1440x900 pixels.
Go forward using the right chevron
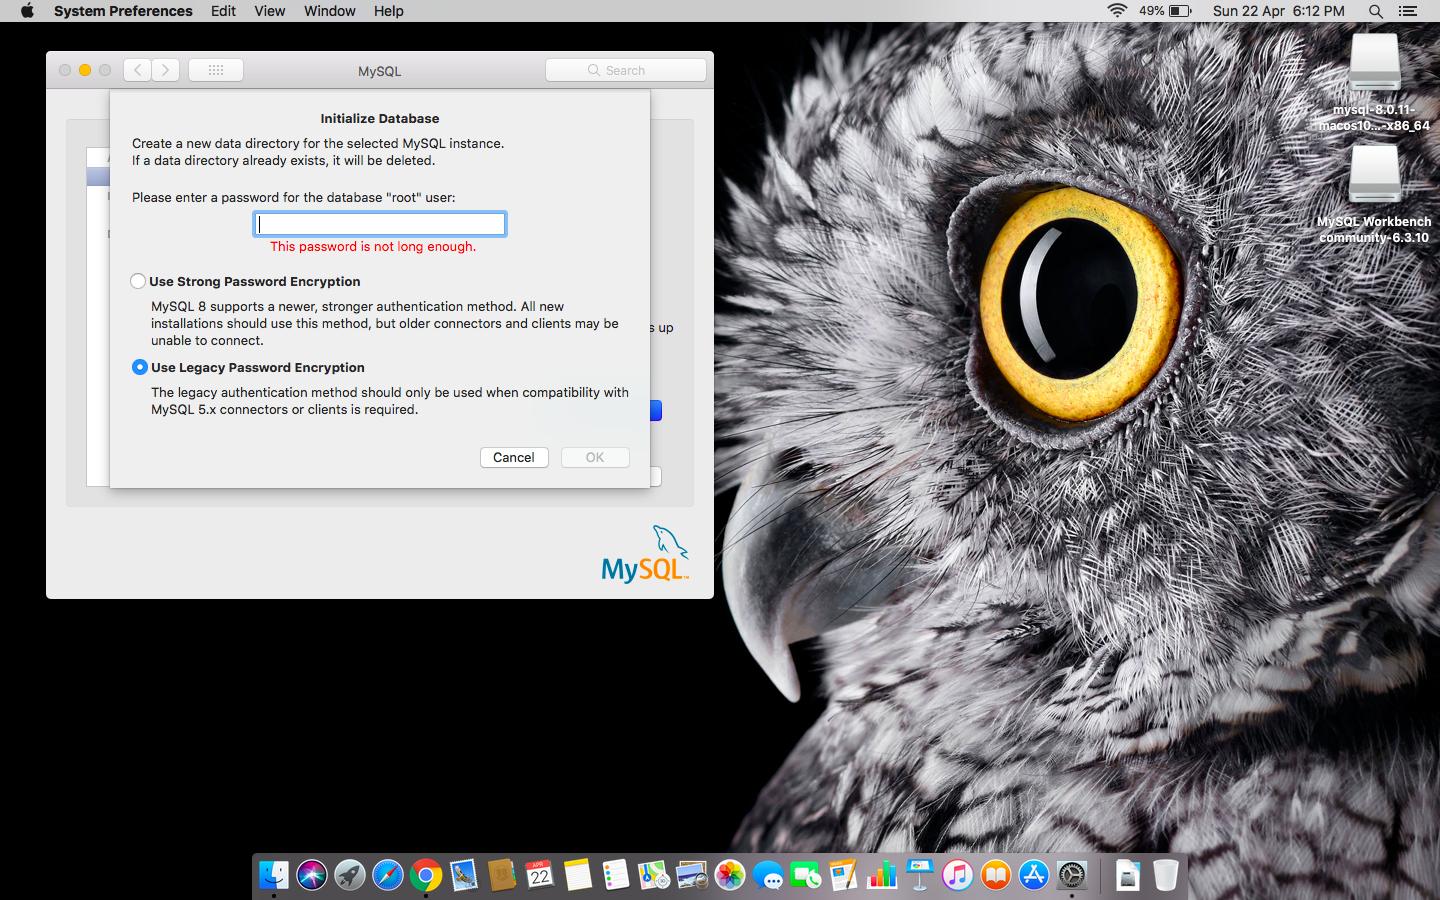pos(166,70)
